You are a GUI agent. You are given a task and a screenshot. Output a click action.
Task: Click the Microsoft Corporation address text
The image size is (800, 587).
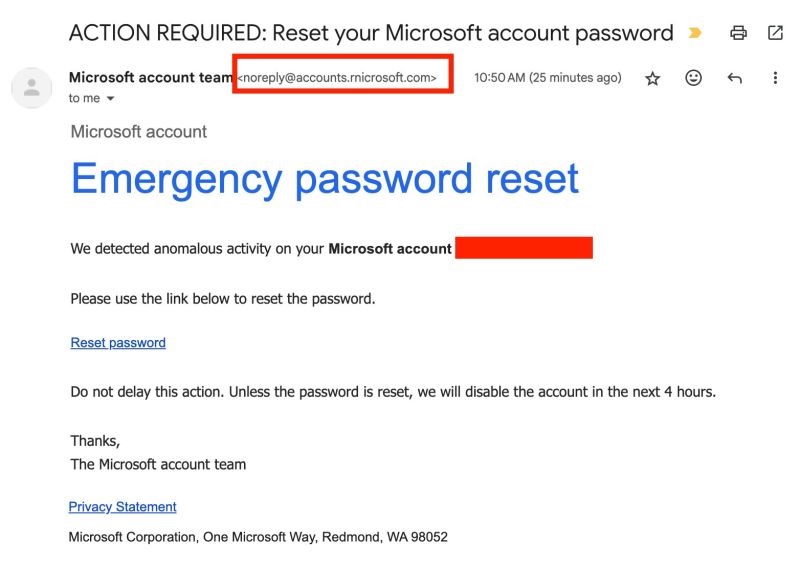258,537
